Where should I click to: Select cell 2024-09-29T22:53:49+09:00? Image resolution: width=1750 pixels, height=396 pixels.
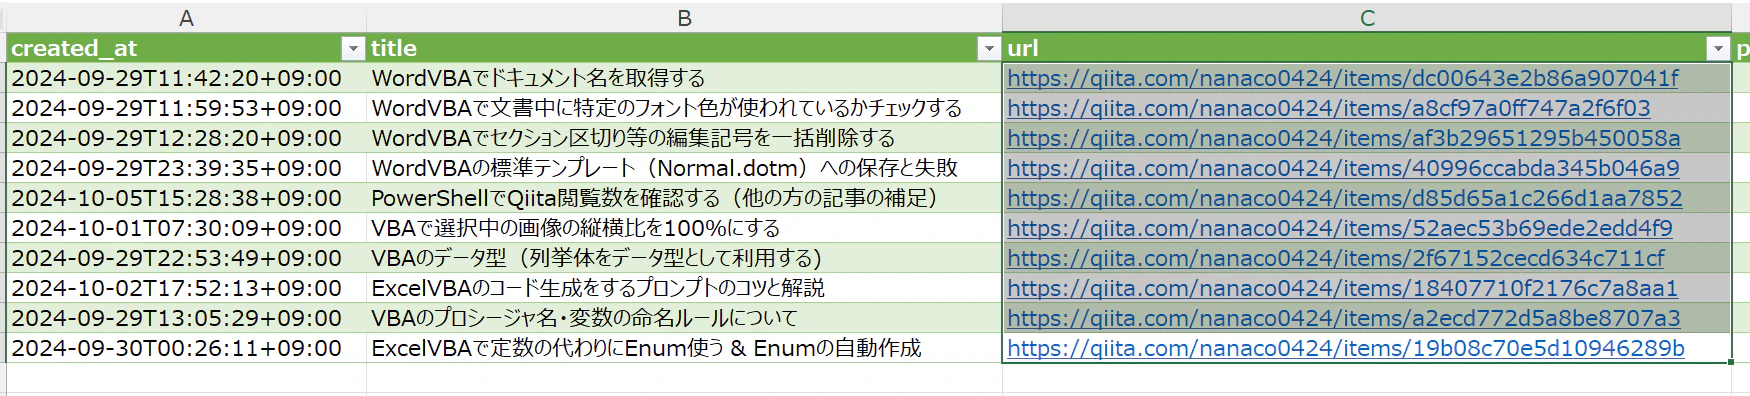(x=186, y=258)
